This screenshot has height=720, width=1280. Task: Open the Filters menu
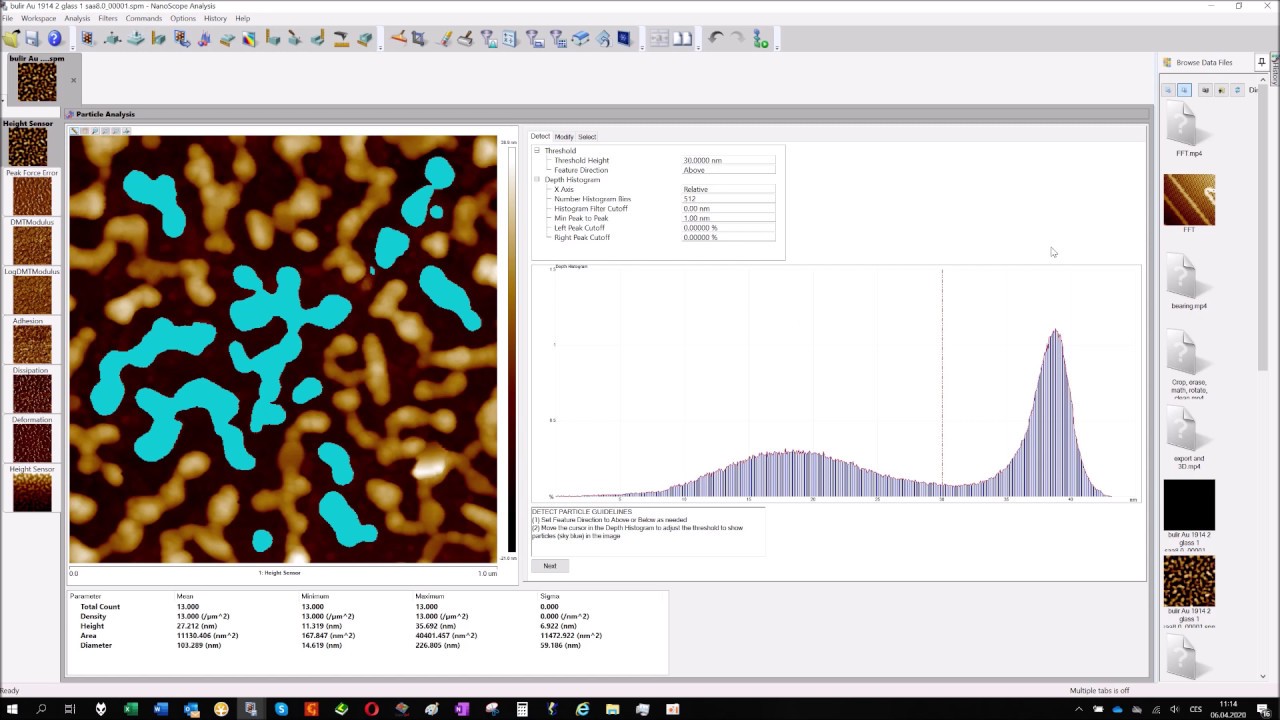coord(108,18)
